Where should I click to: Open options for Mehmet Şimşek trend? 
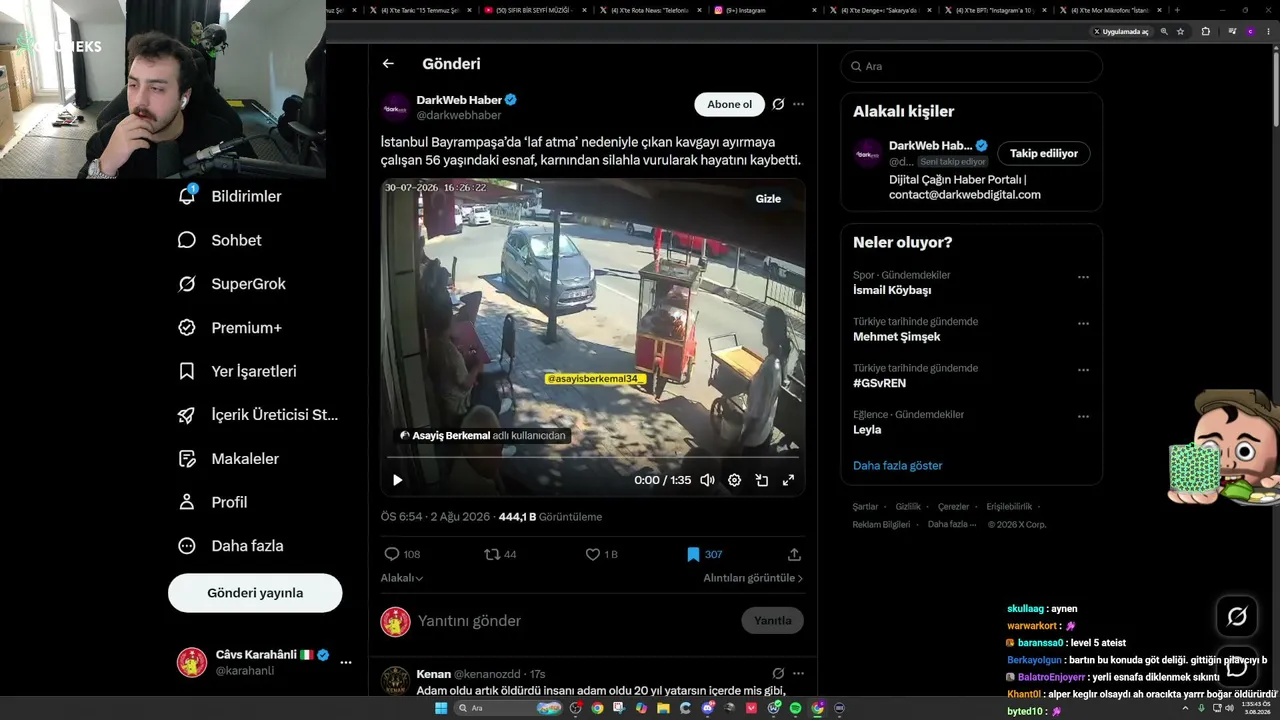(1083, 324)
